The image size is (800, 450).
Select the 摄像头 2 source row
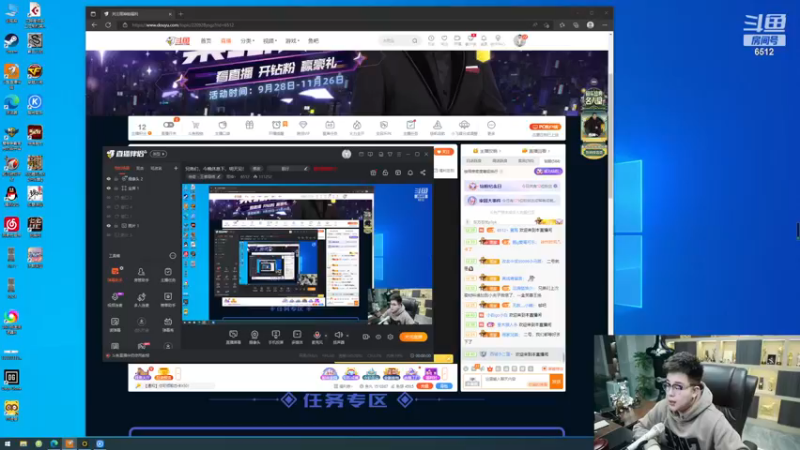point(142,179)
